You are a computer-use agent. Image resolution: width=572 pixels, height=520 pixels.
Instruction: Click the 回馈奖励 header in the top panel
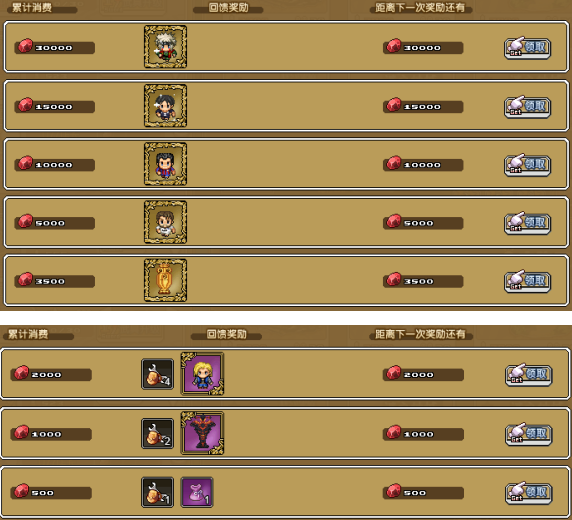[228, 8]
